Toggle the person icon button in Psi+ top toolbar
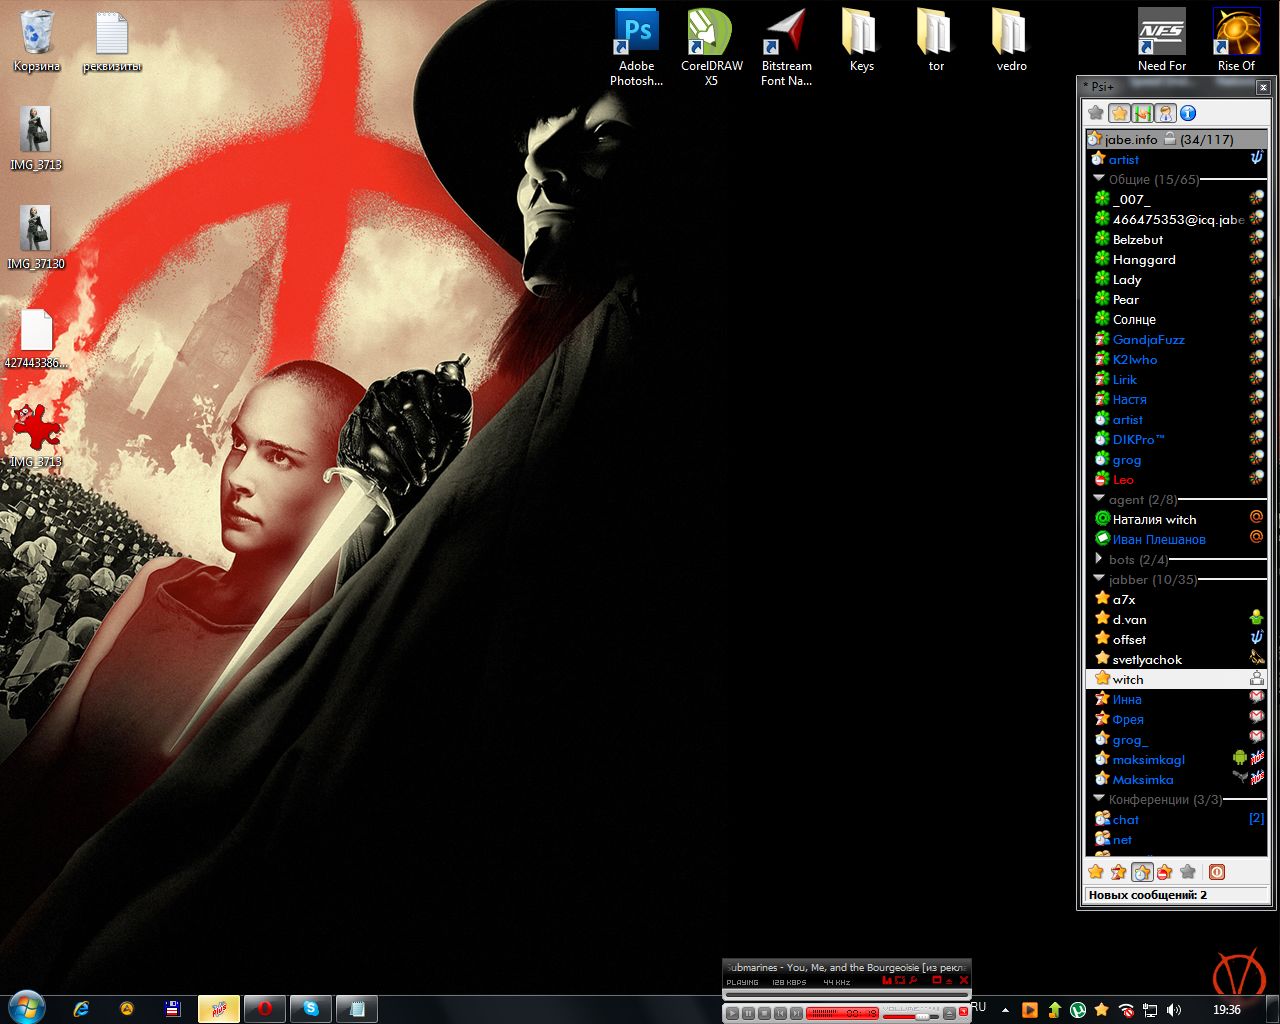Screen dimensions: 1280x1024 [1166, 113]
